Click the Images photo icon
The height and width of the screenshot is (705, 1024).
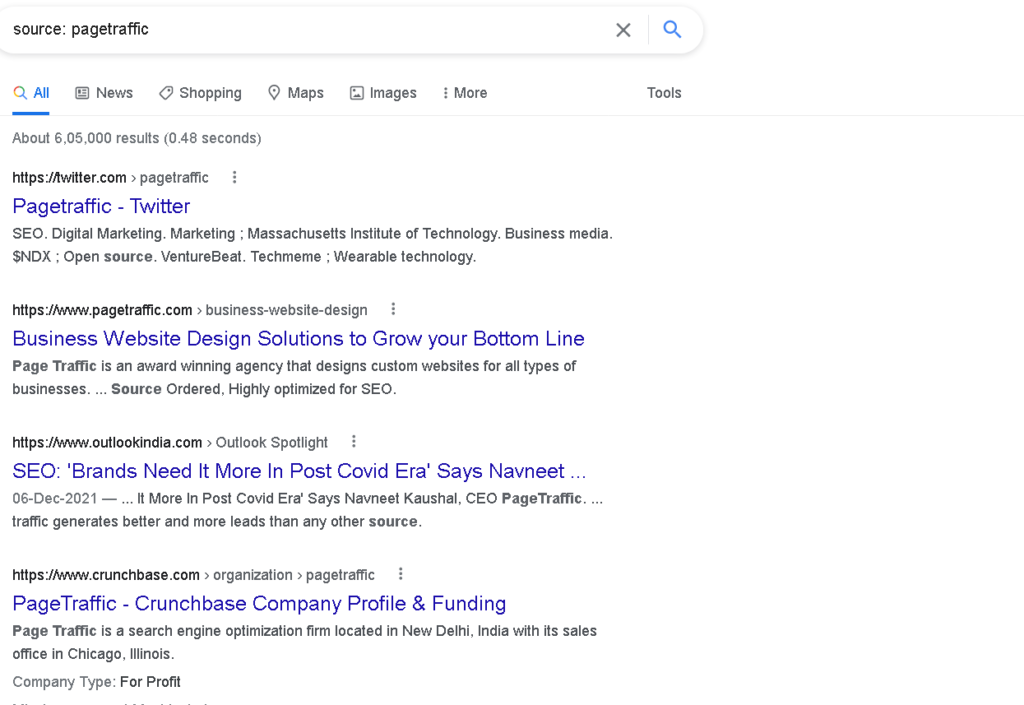[357, 92]
